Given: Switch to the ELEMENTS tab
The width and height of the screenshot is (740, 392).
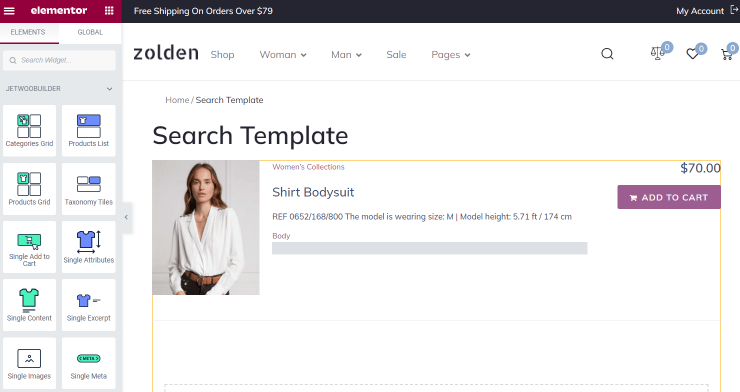Looking at the screenshot, I should 28,33.
